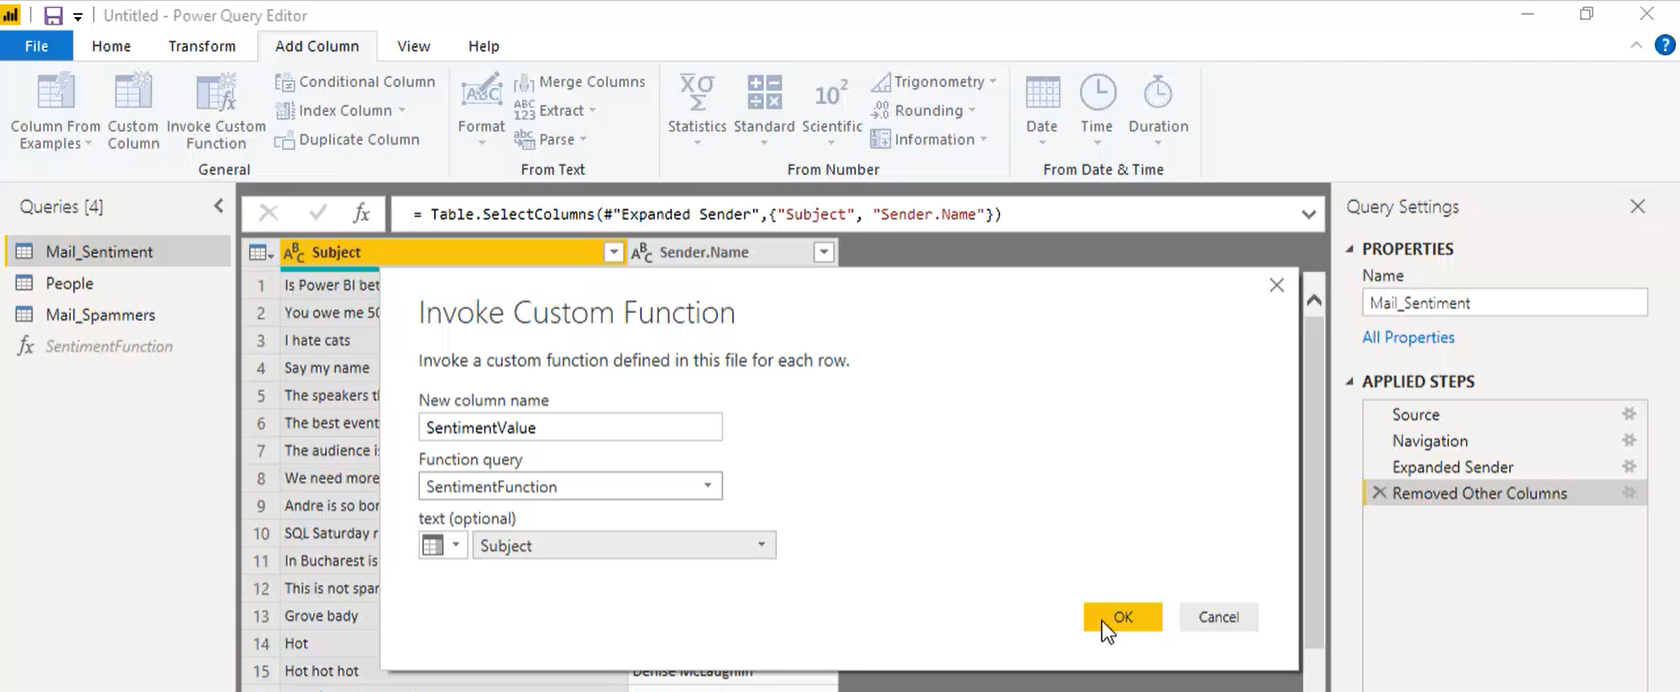Select Mail_Sentiment query
The height and width of the screenshot is (692, 1680).
[118, 252]
